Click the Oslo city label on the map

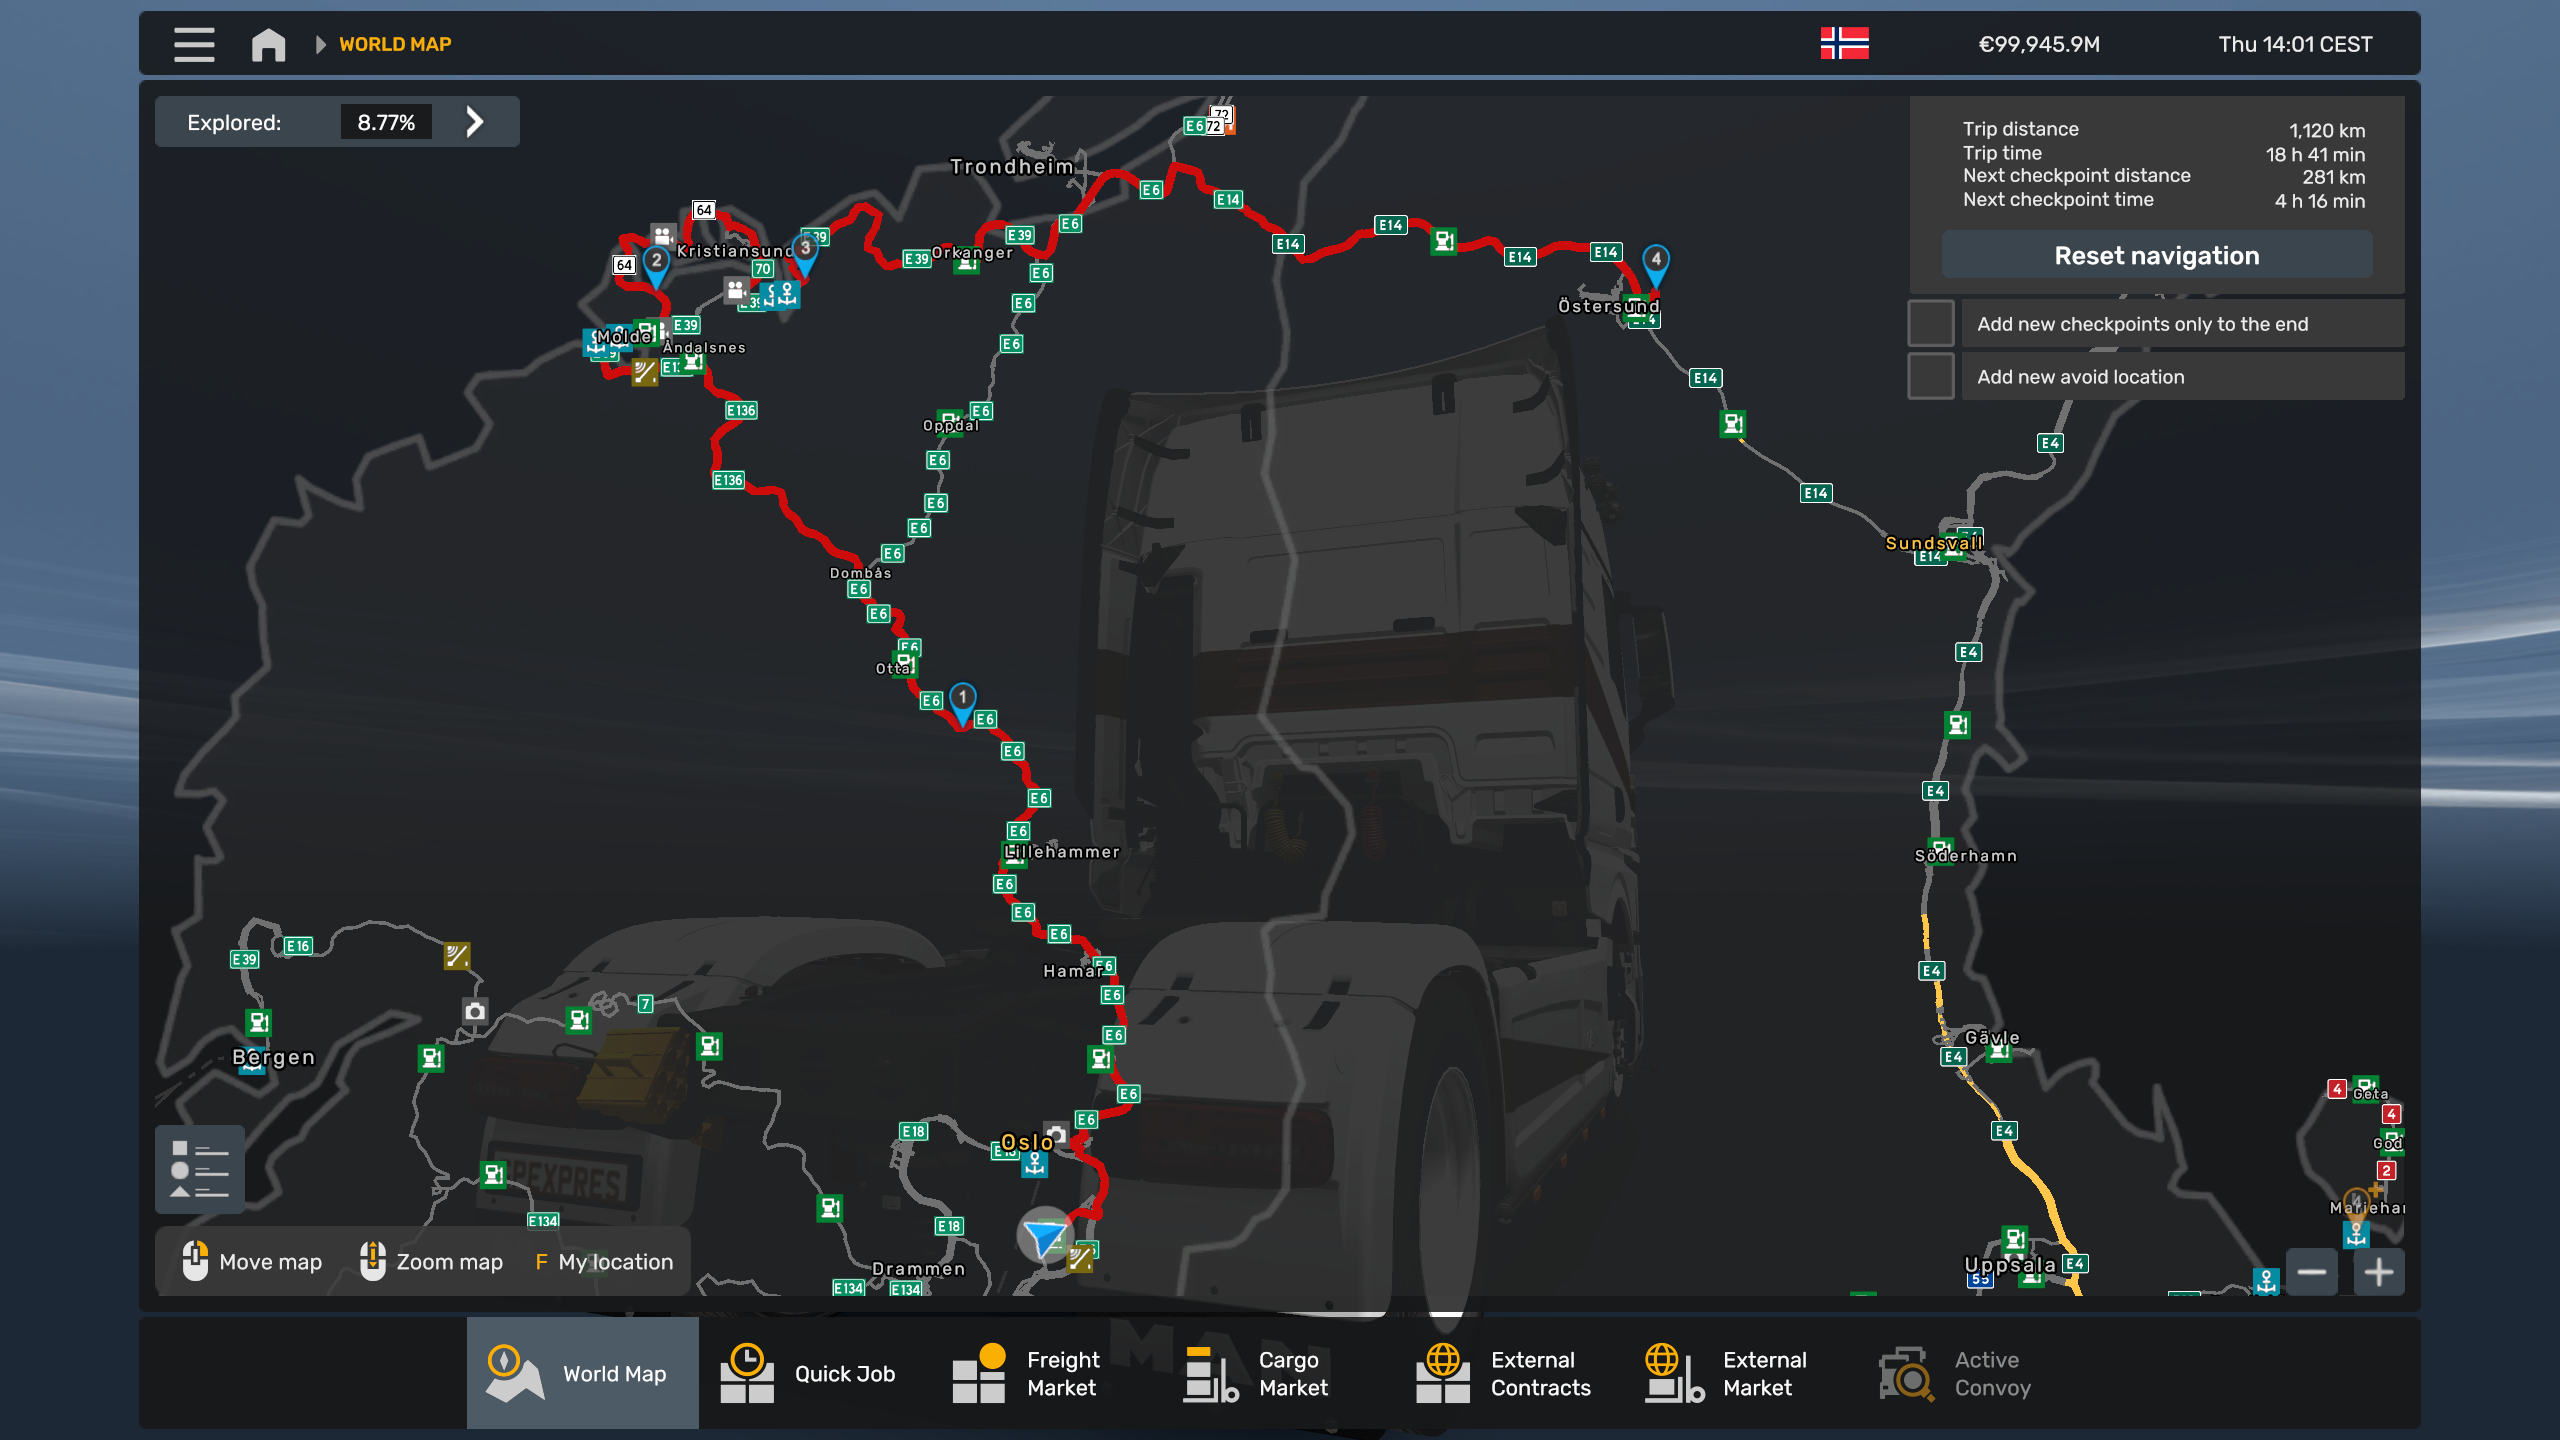[x=1026, y=1141]
